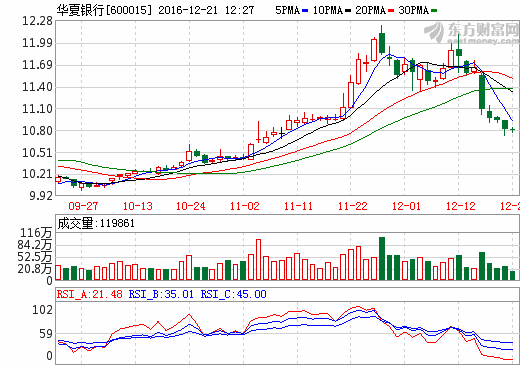This screenshot has height=365, width=520.
Task: Click the tallest red volume bar
Action: (258, 259)
